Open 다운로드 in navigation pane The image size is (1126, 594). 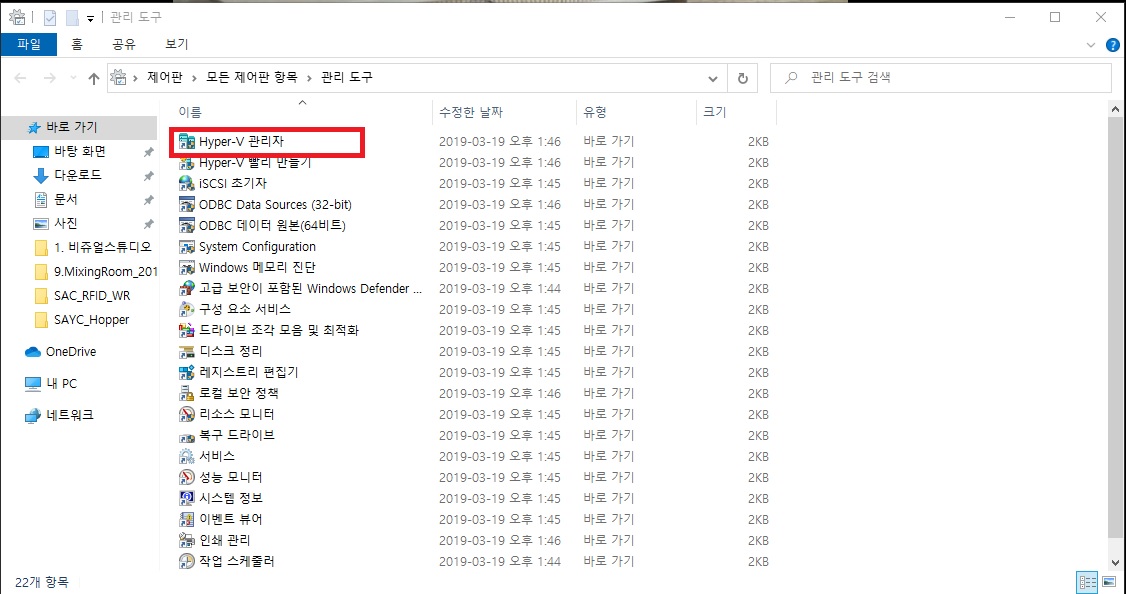[x=78, y=175]
